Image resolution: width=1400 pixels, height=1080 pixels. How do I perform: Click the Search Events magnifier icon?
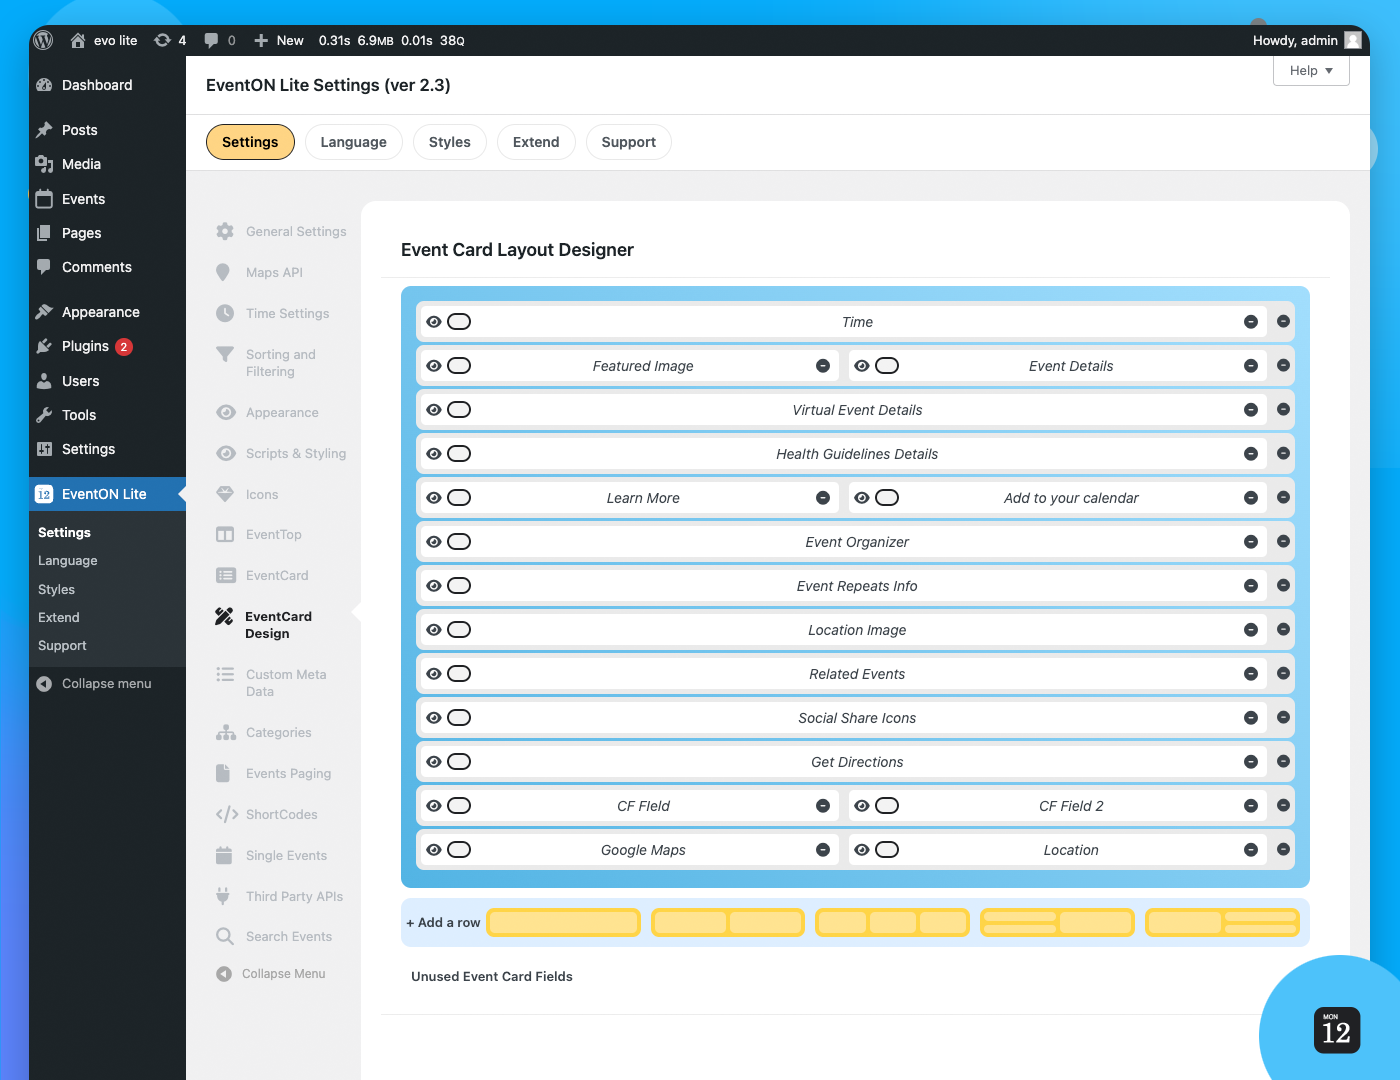pyautogui.click(x=225, y=936)
